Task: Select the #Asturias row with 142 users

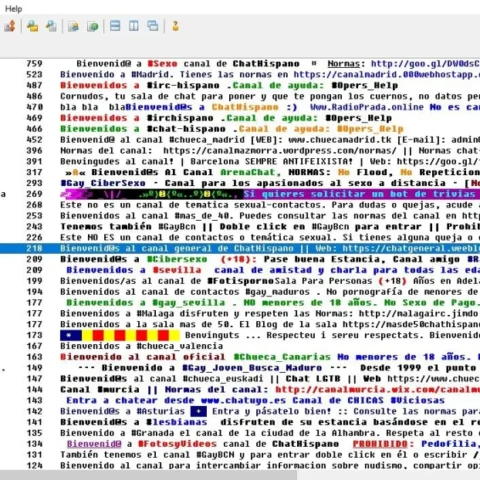Action: click(x=240, y=411)
